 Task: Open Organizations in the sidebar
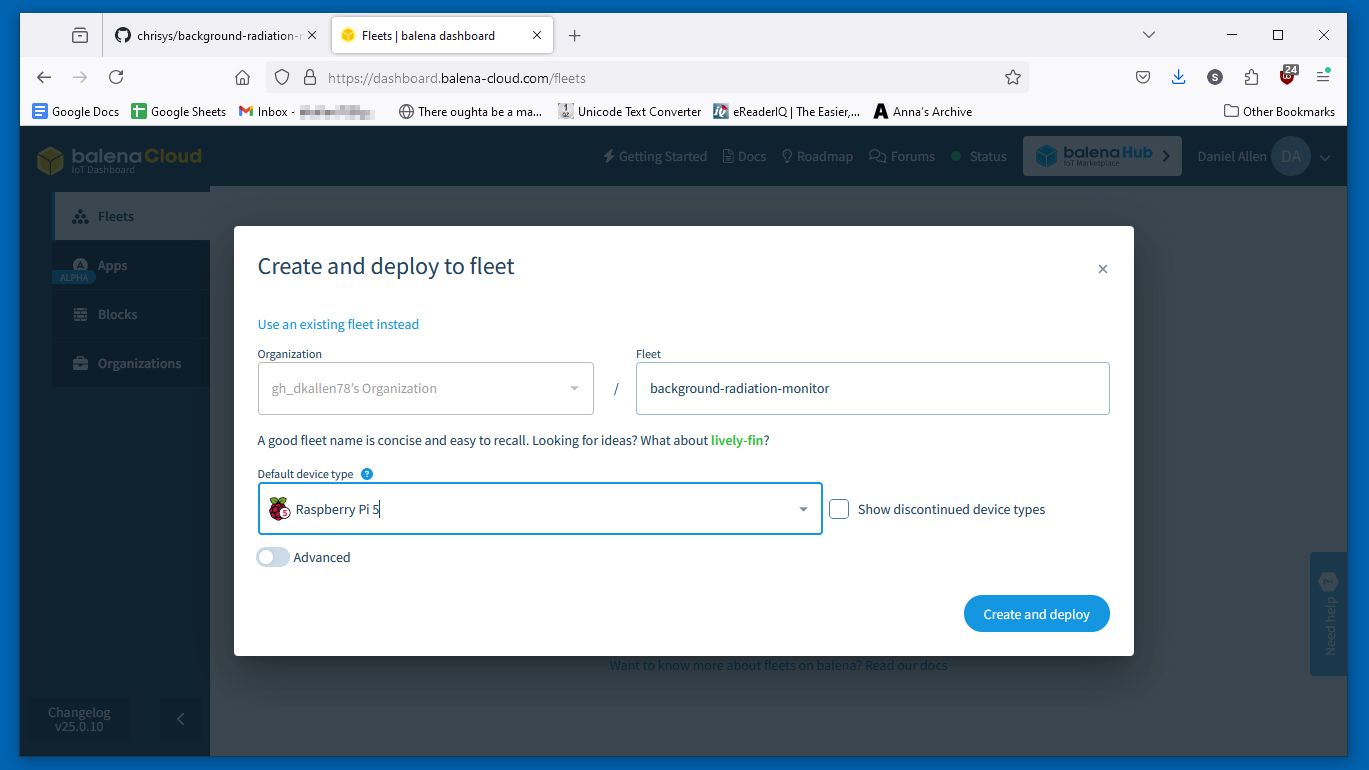point(131,363)
